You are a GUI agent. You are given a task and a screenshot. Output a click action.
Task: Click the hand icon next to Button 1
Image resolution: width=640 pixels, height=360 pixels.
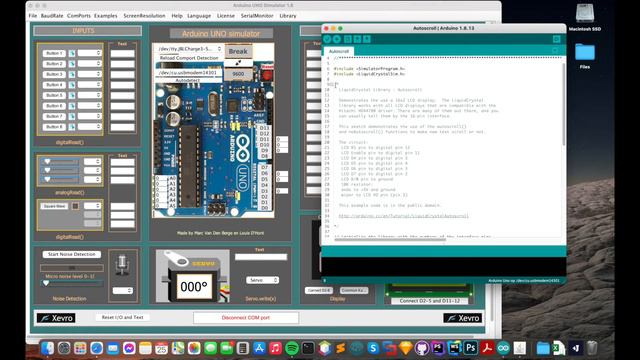tap(72, 53)
